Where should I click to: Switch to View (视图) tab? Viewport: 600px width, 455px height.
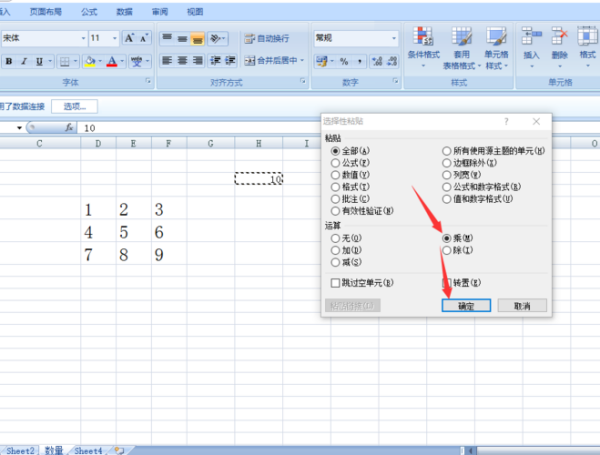click(x=195, y=12)
